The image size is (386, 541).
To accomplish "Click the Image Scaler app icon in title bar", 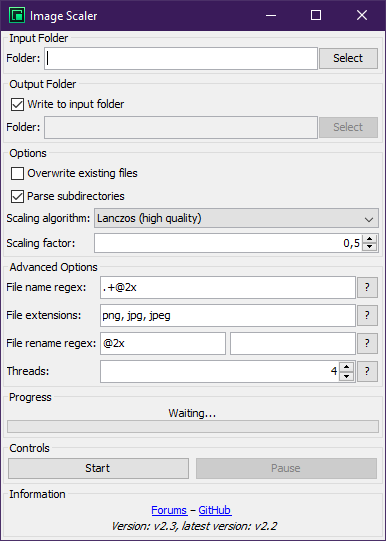I will [x=17, y=16].
